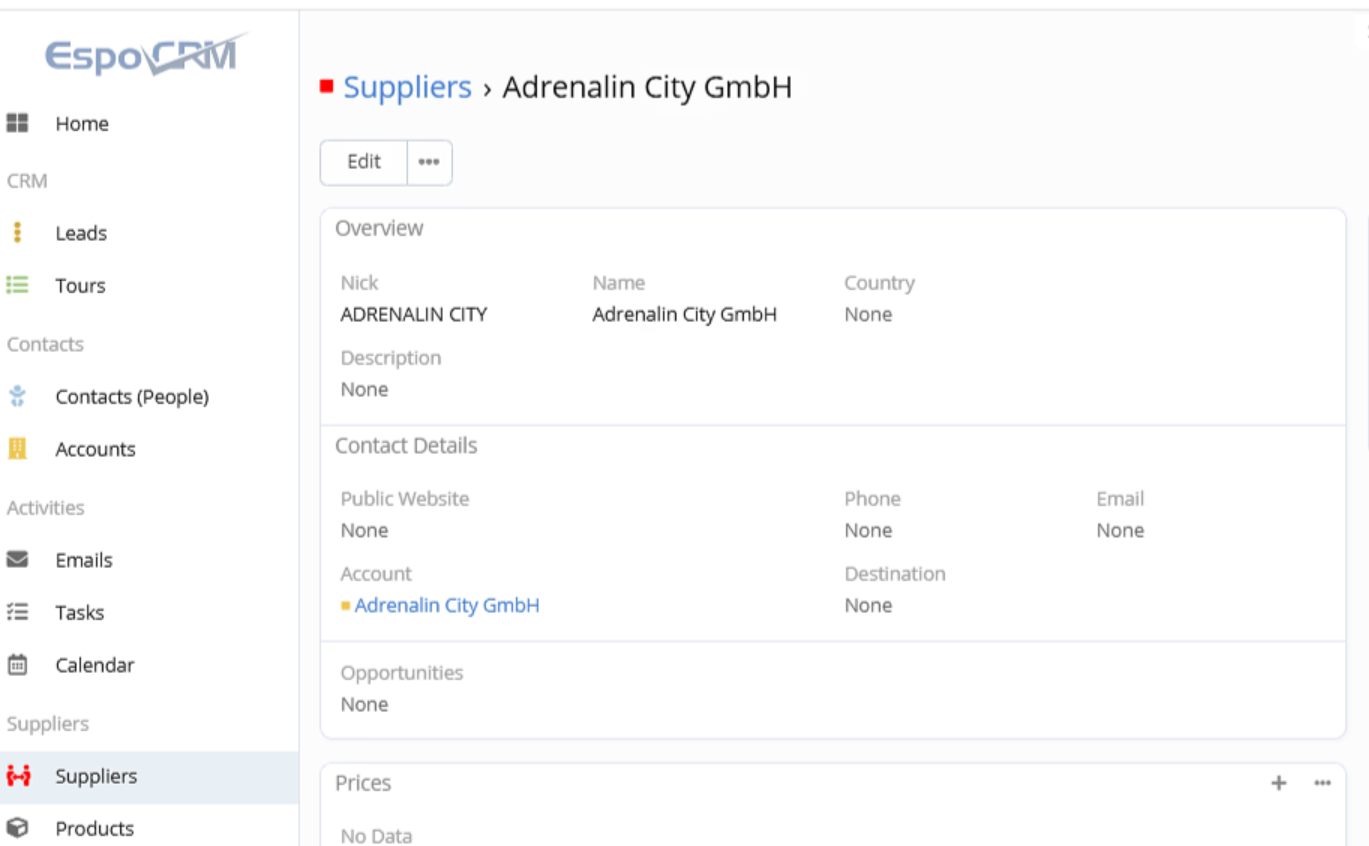1369x846 pixels.
Task: Open Products in sidebar
Action: [x=94, y=828]
